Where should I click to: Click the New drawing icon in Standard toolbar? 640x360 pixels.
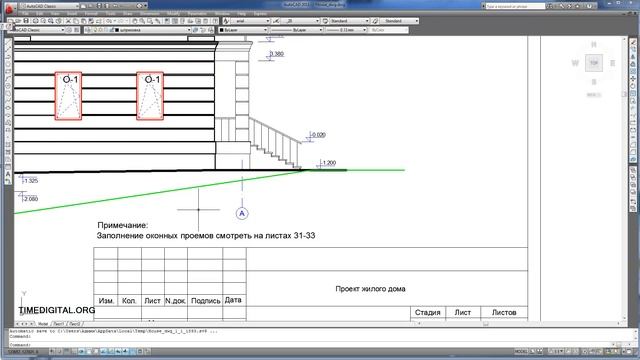11,21
